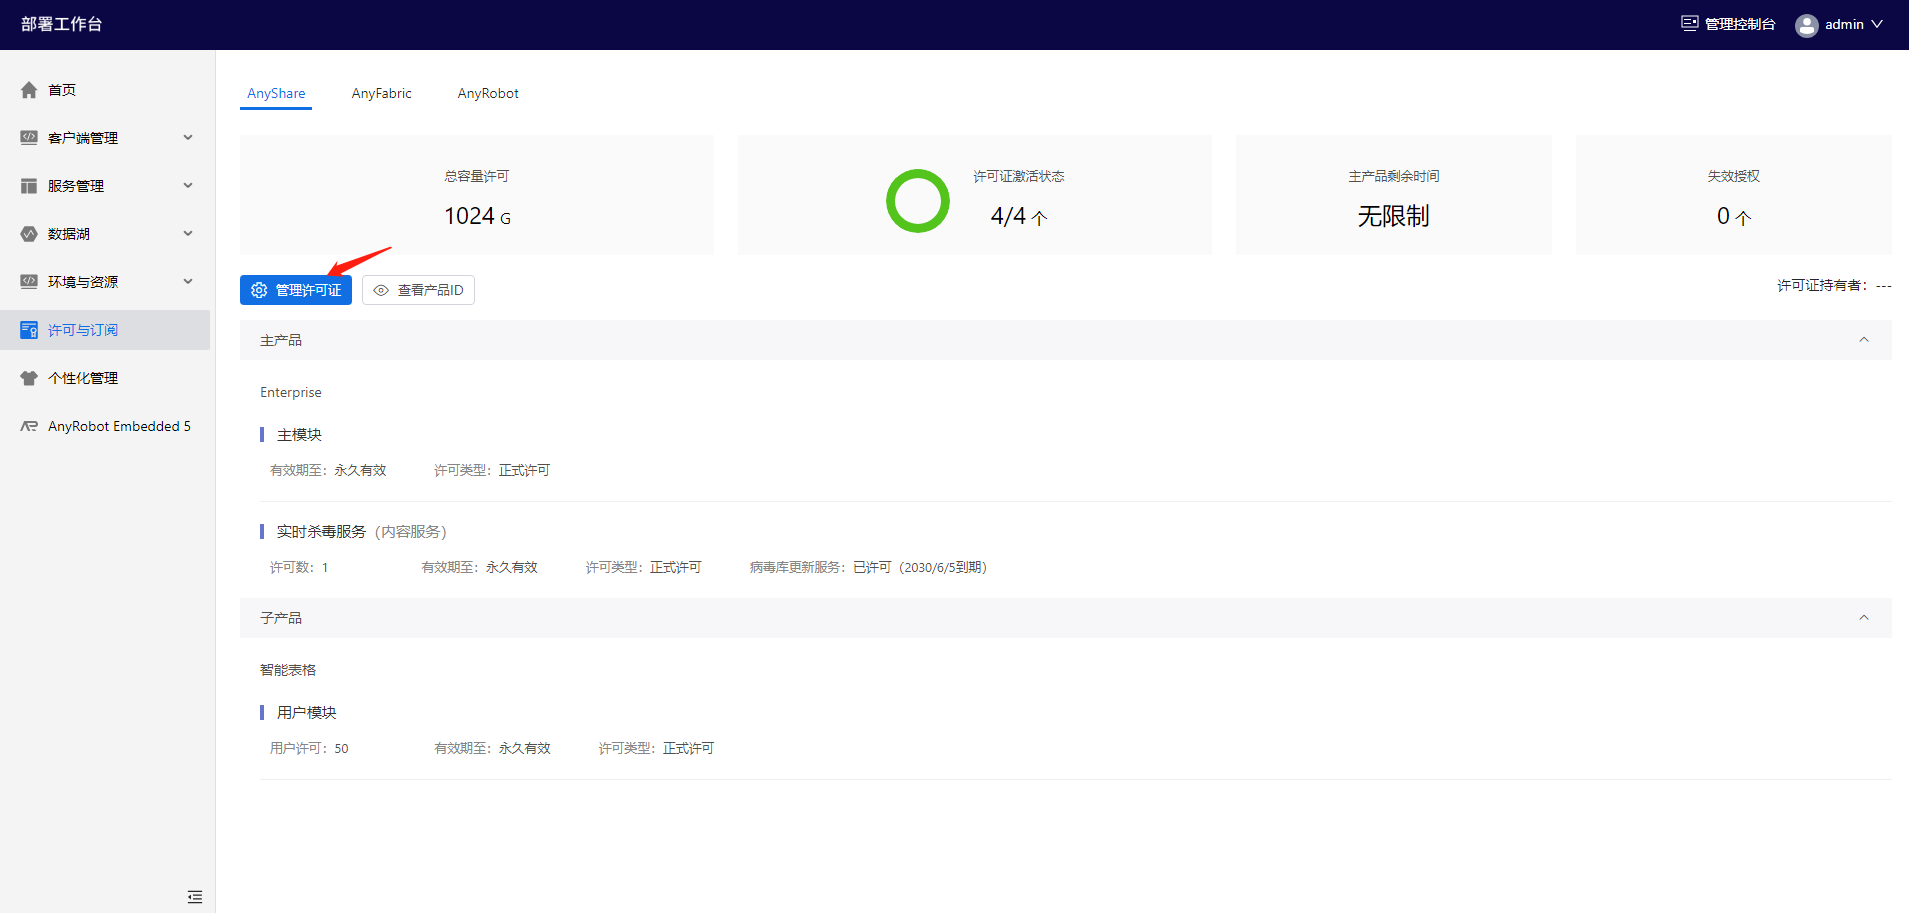Click the 智能表格 product name

[x=288, y=670]
